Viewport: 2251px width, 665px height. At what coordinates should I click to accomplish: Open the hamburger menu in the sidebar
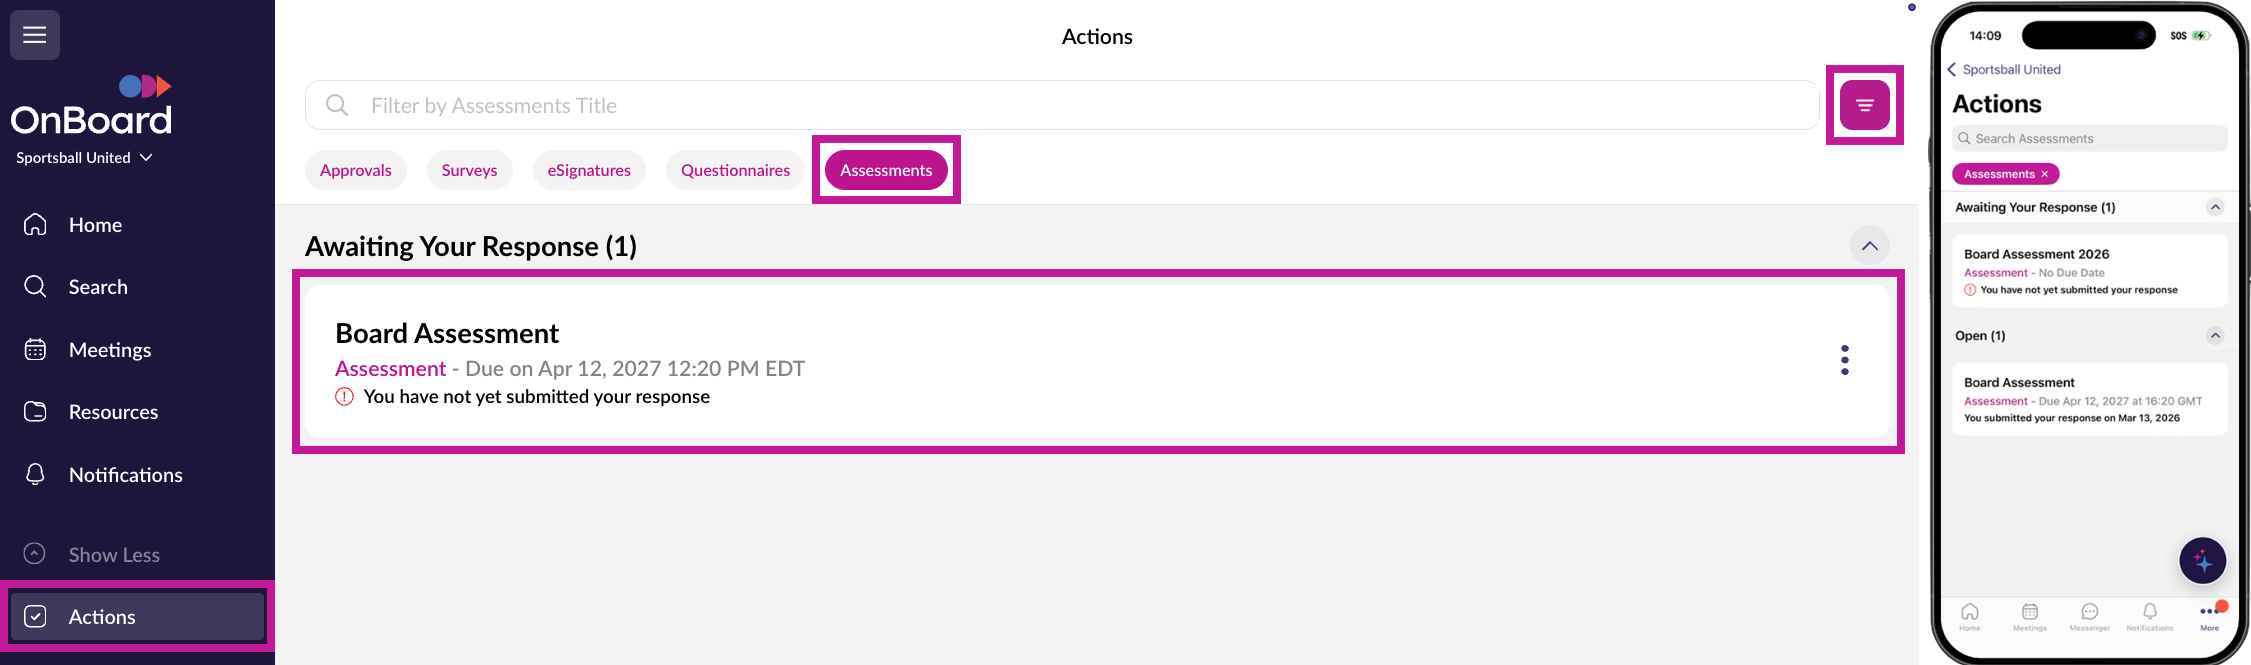(x=35, y=35)
